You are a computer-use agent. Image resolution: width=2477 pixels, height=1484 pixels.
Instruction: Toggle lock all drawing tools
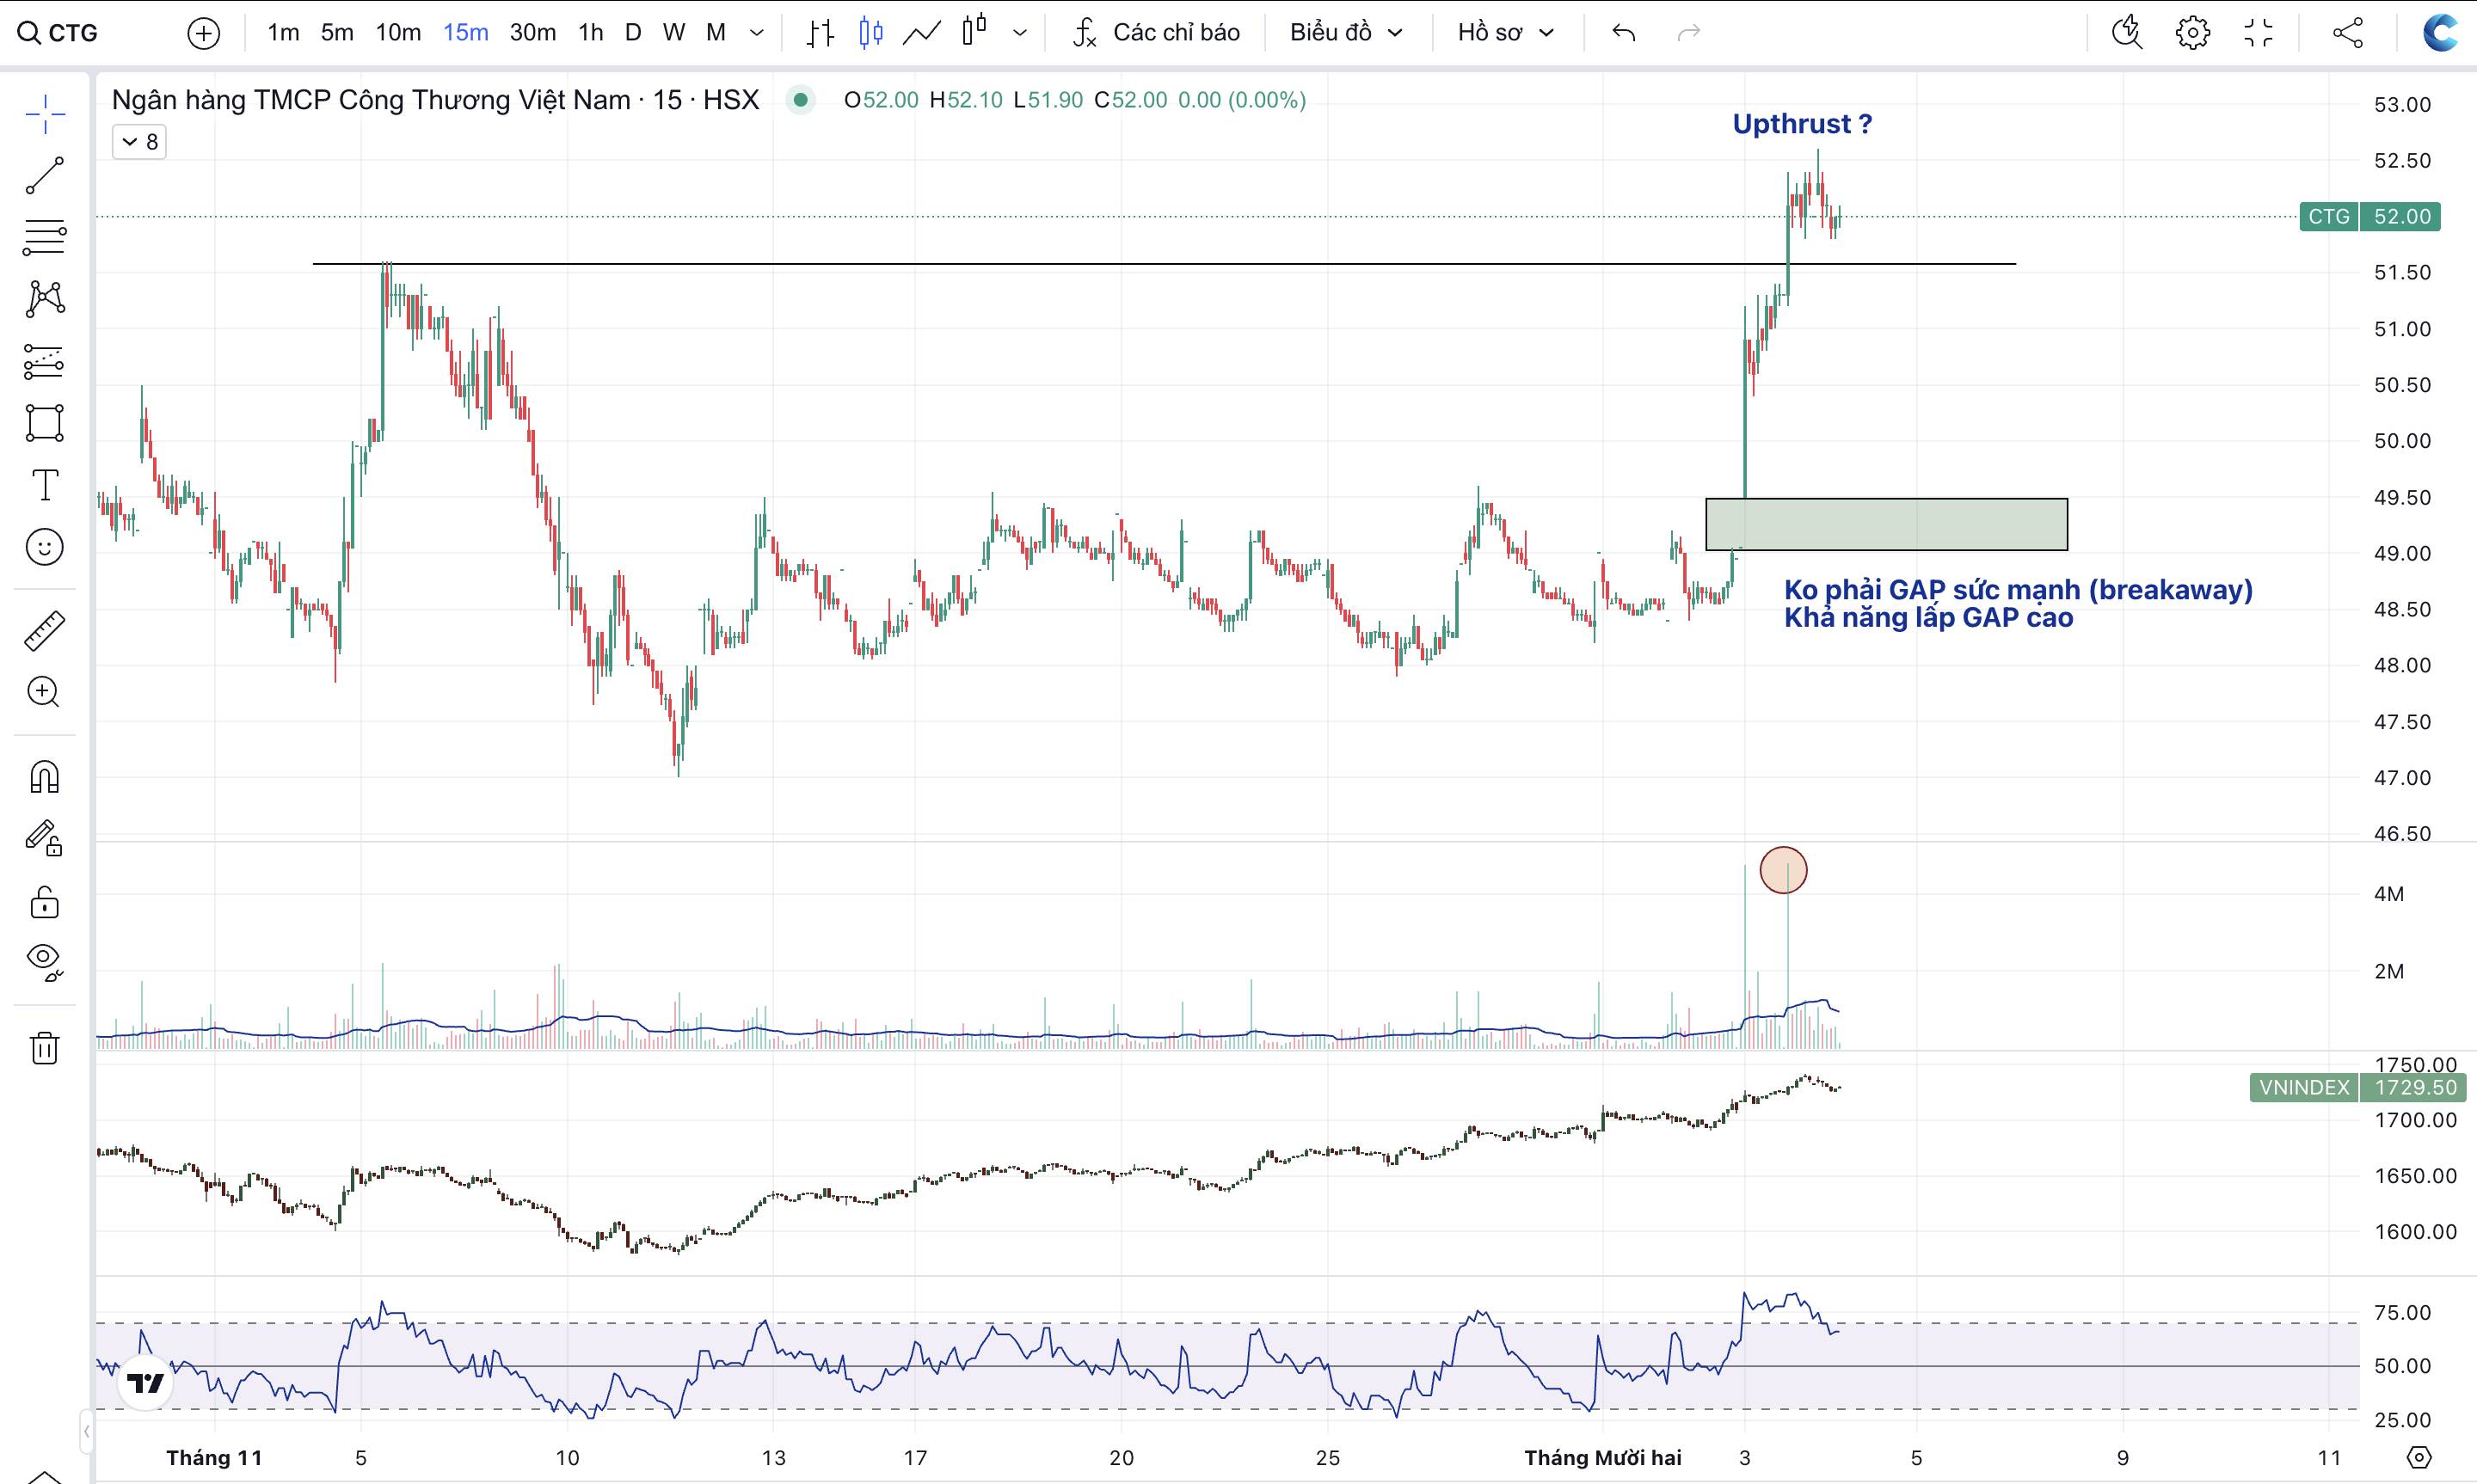(x=44, y=903)
